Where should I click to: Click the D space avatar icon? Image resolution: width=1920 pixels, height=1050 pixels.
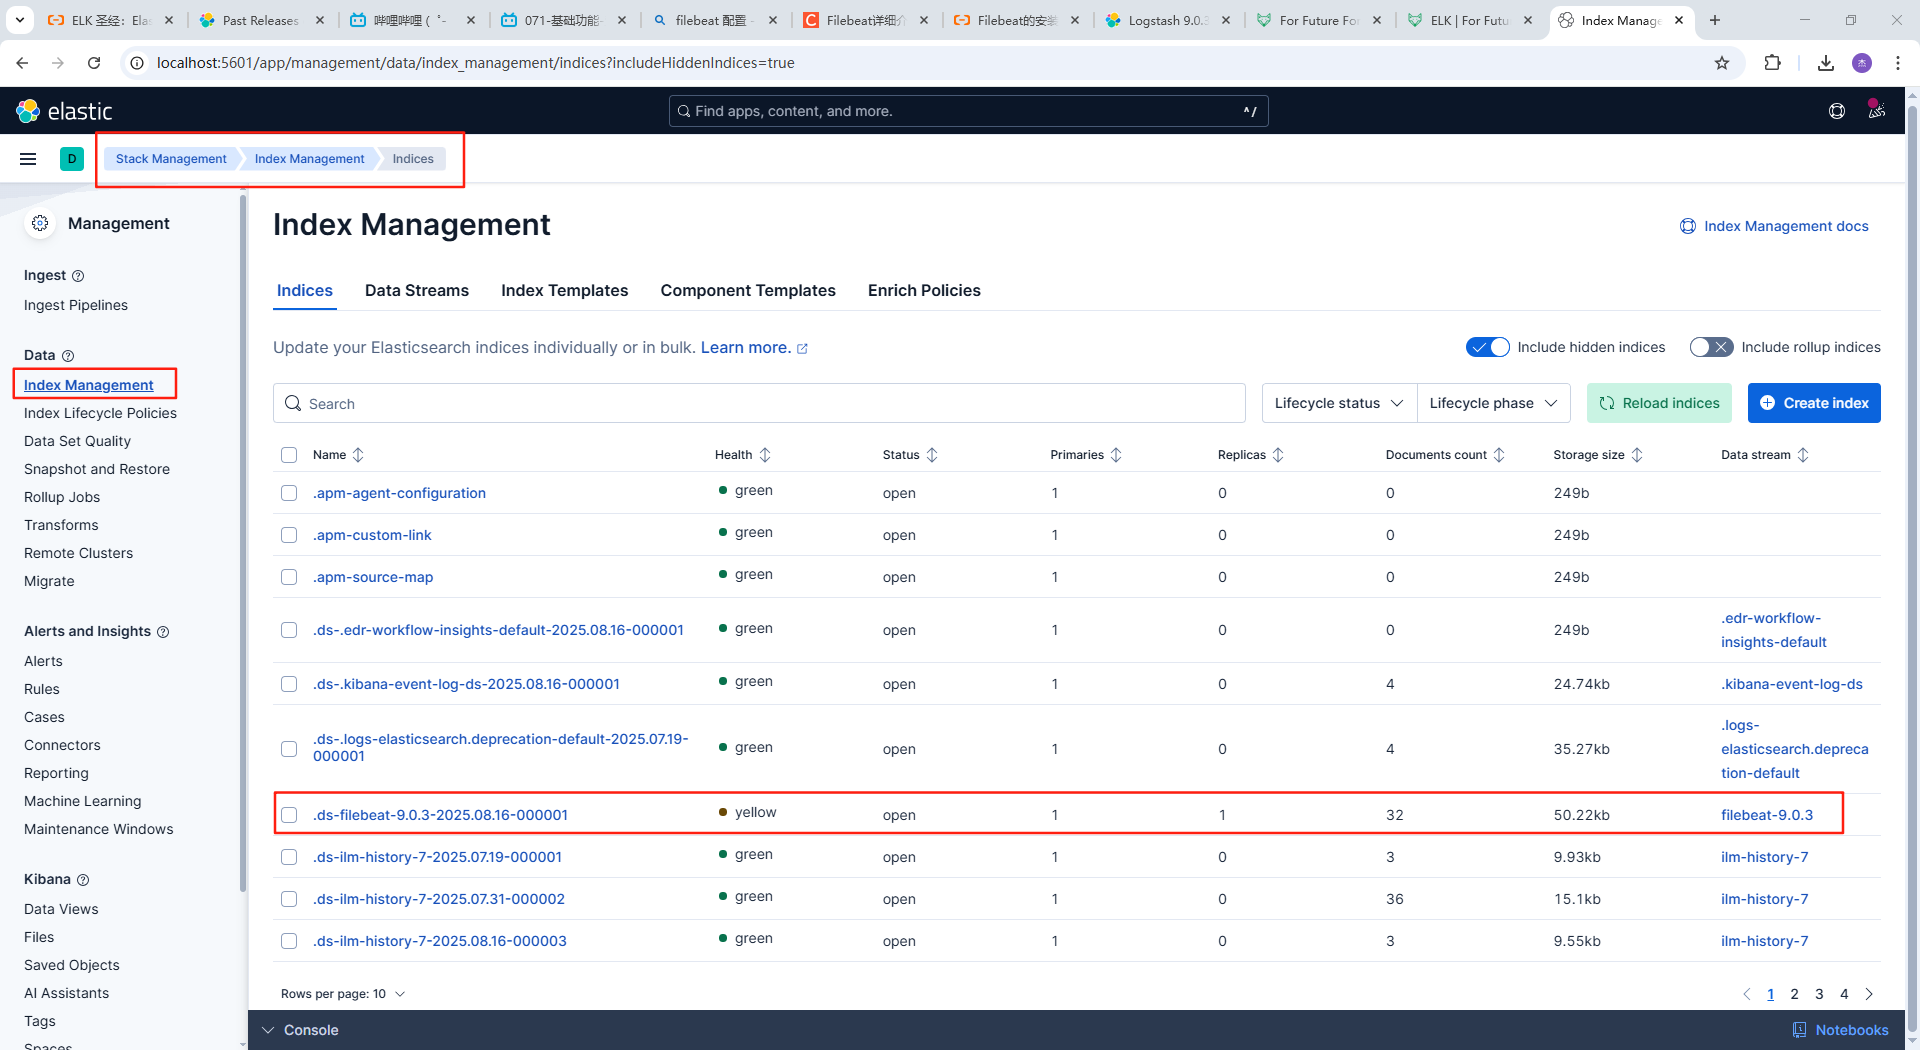(72, 159)
